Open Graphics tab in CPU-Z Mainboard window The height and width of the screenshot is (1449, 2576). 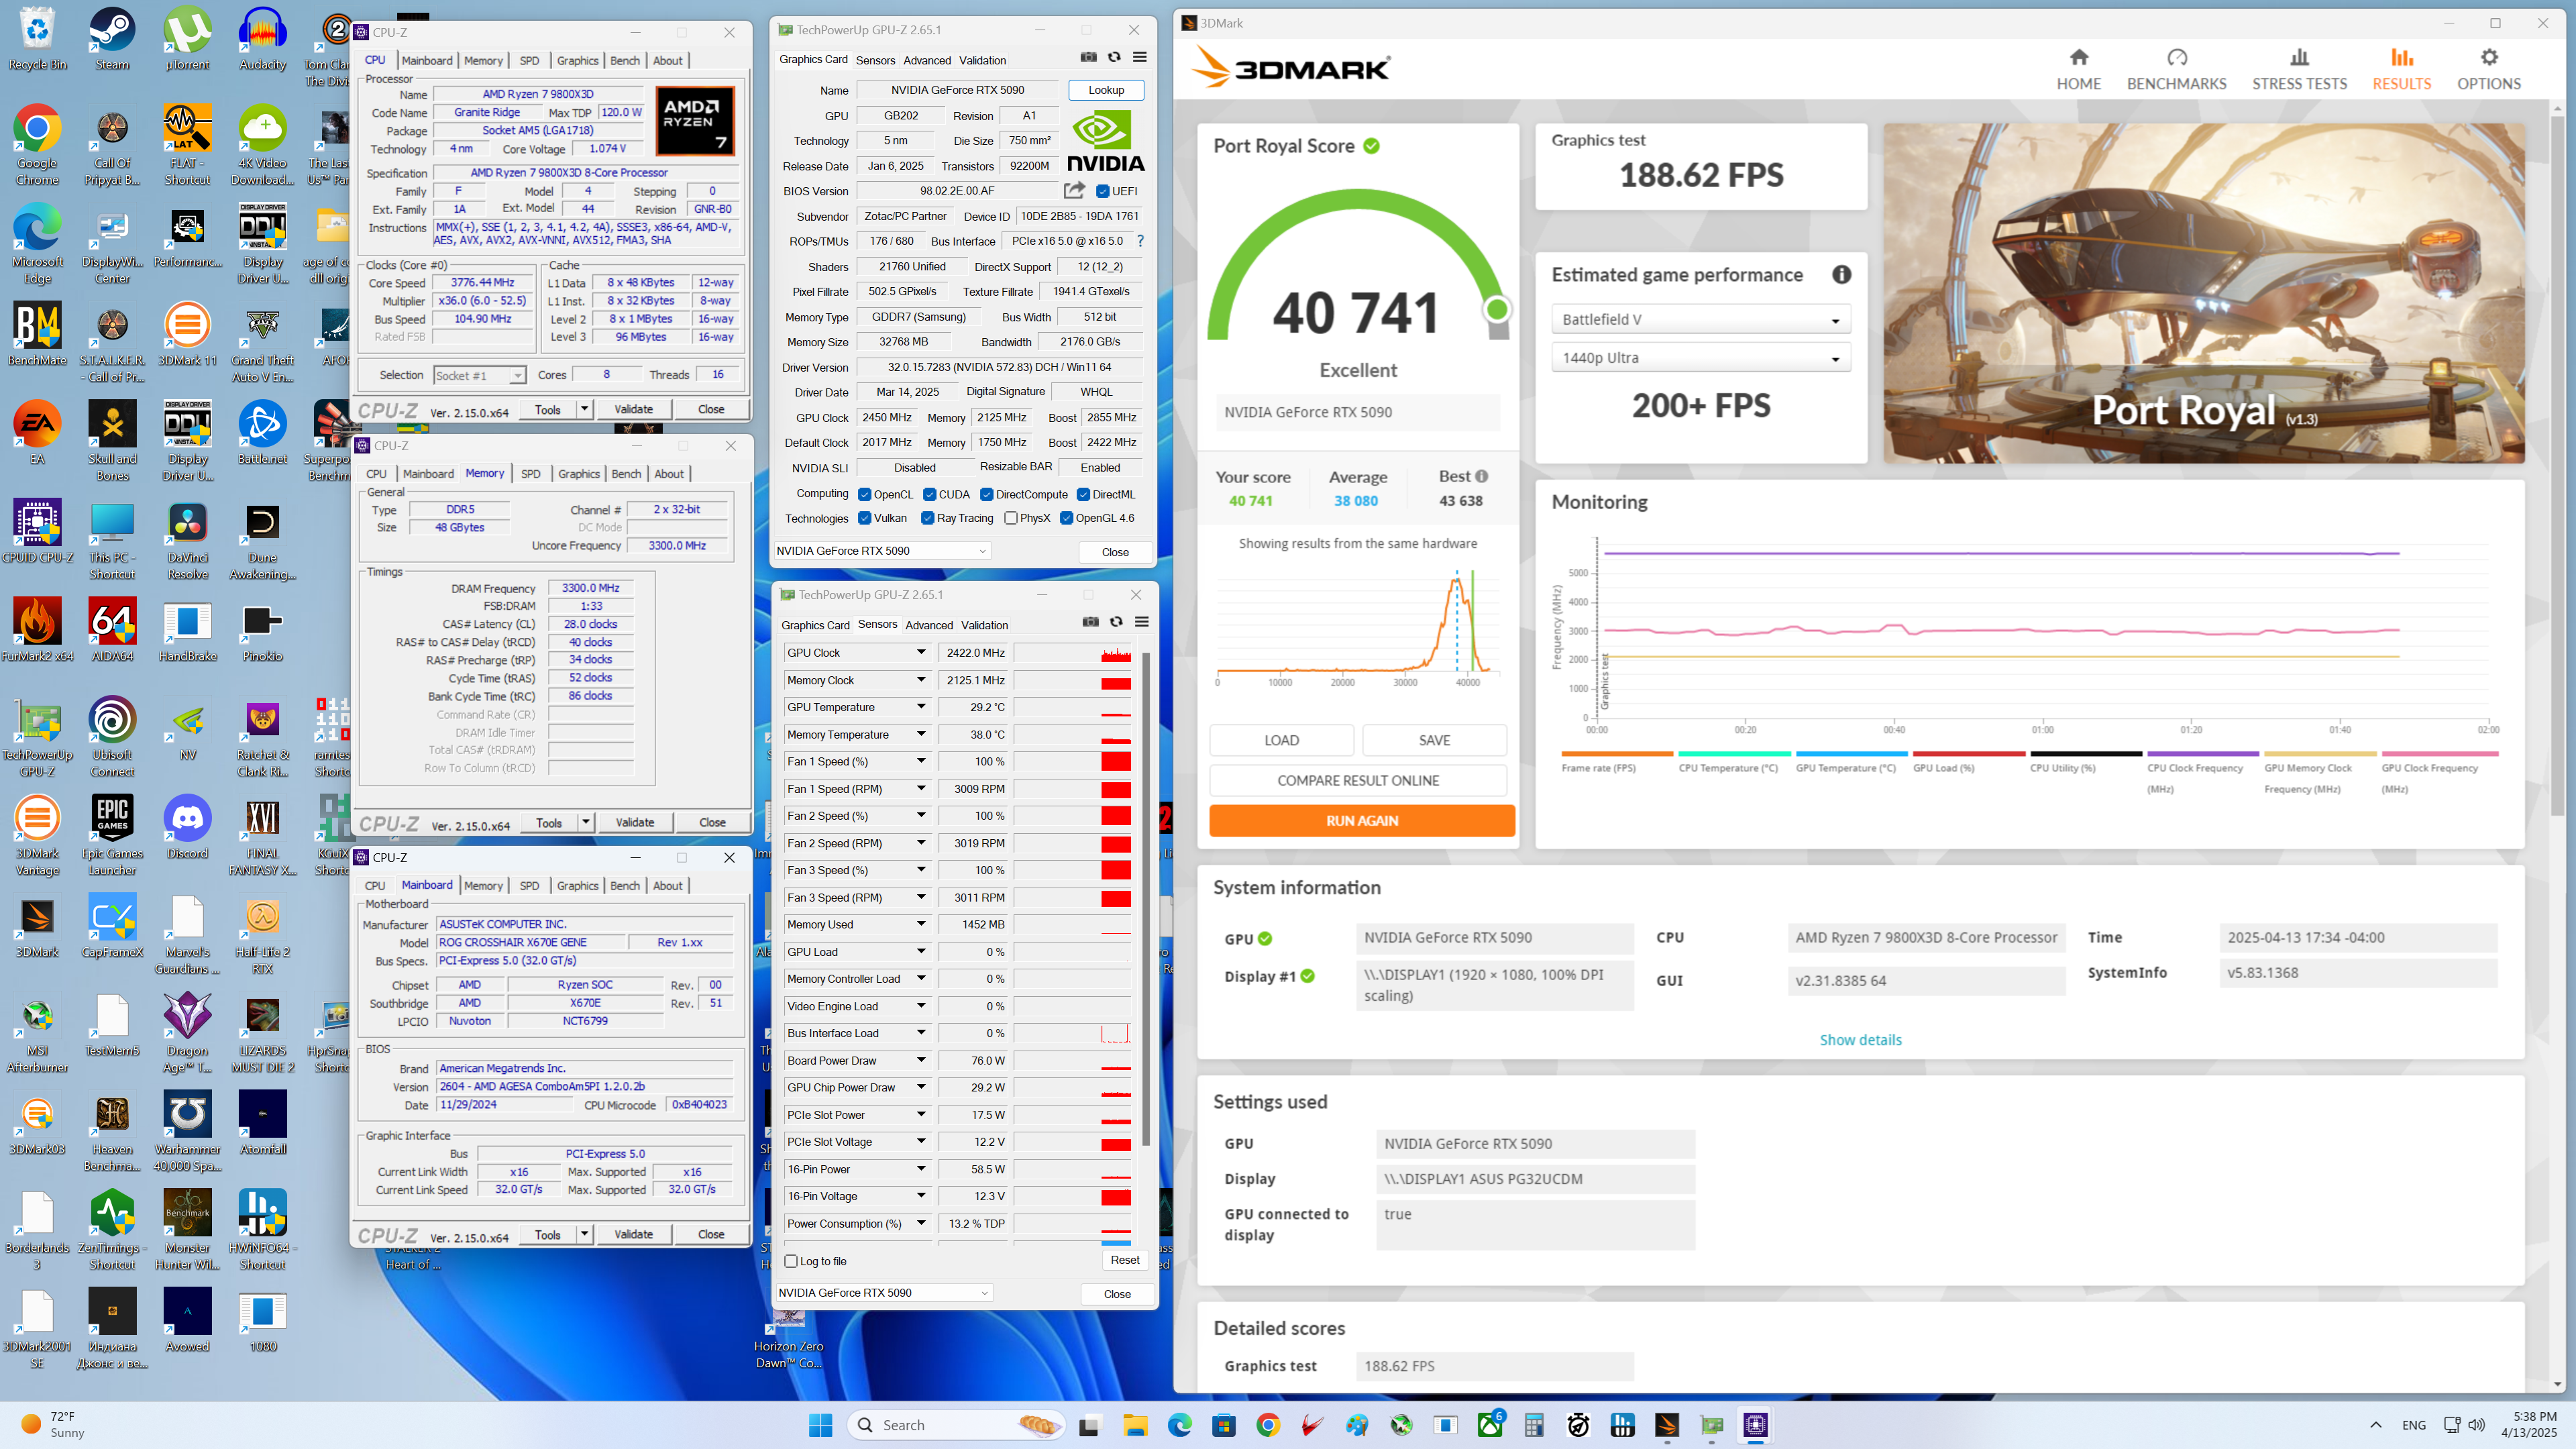coord(577,886)
